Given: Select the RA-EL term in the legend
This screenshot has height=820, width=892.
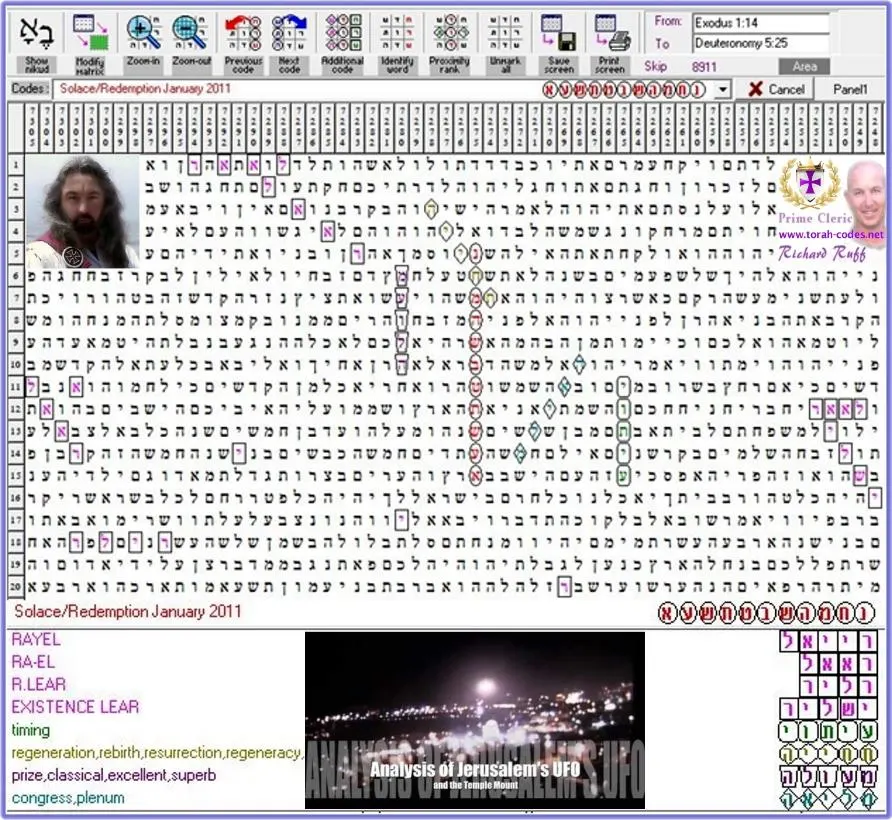Looking at the screenshot, I should point(33,662).
